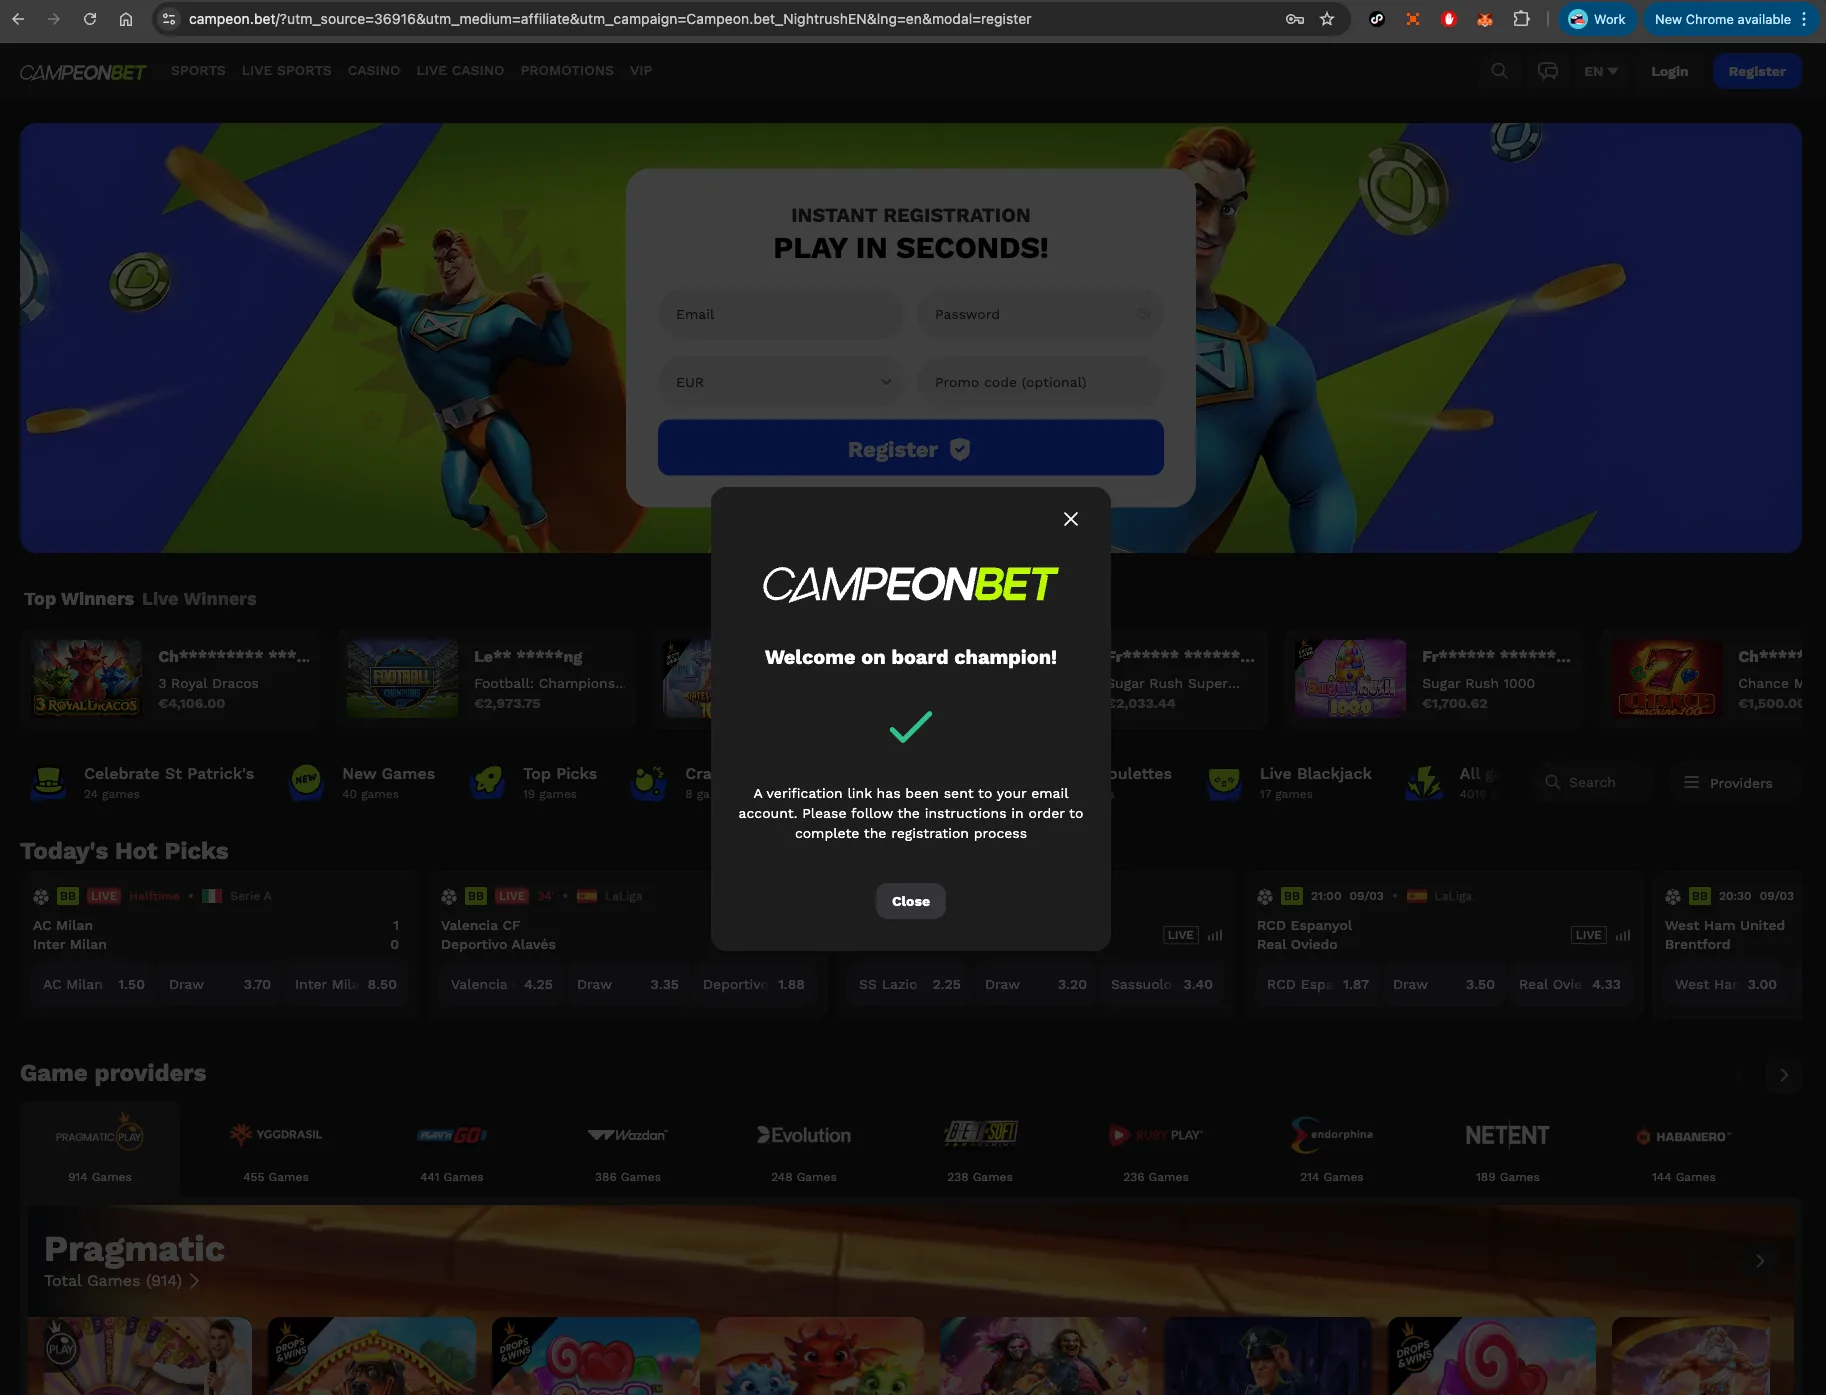Select Play'n GO provider logo

[452, 1135]
